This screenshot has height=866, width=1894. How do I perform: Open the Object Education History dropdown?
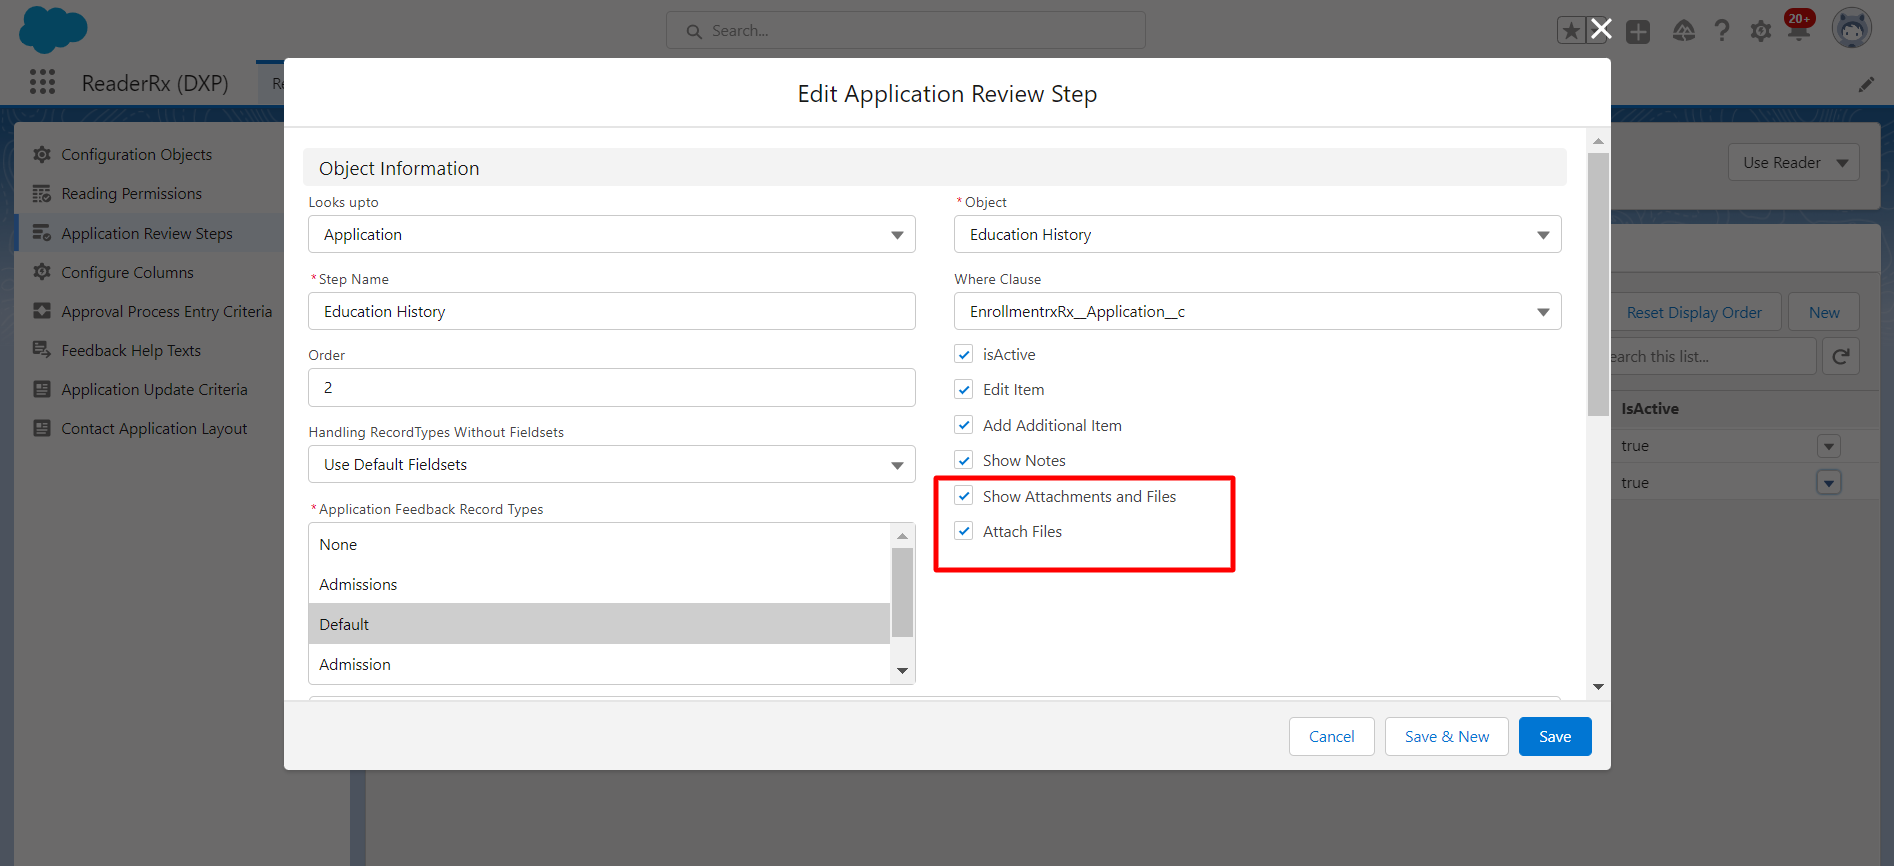coord(1257,235)
